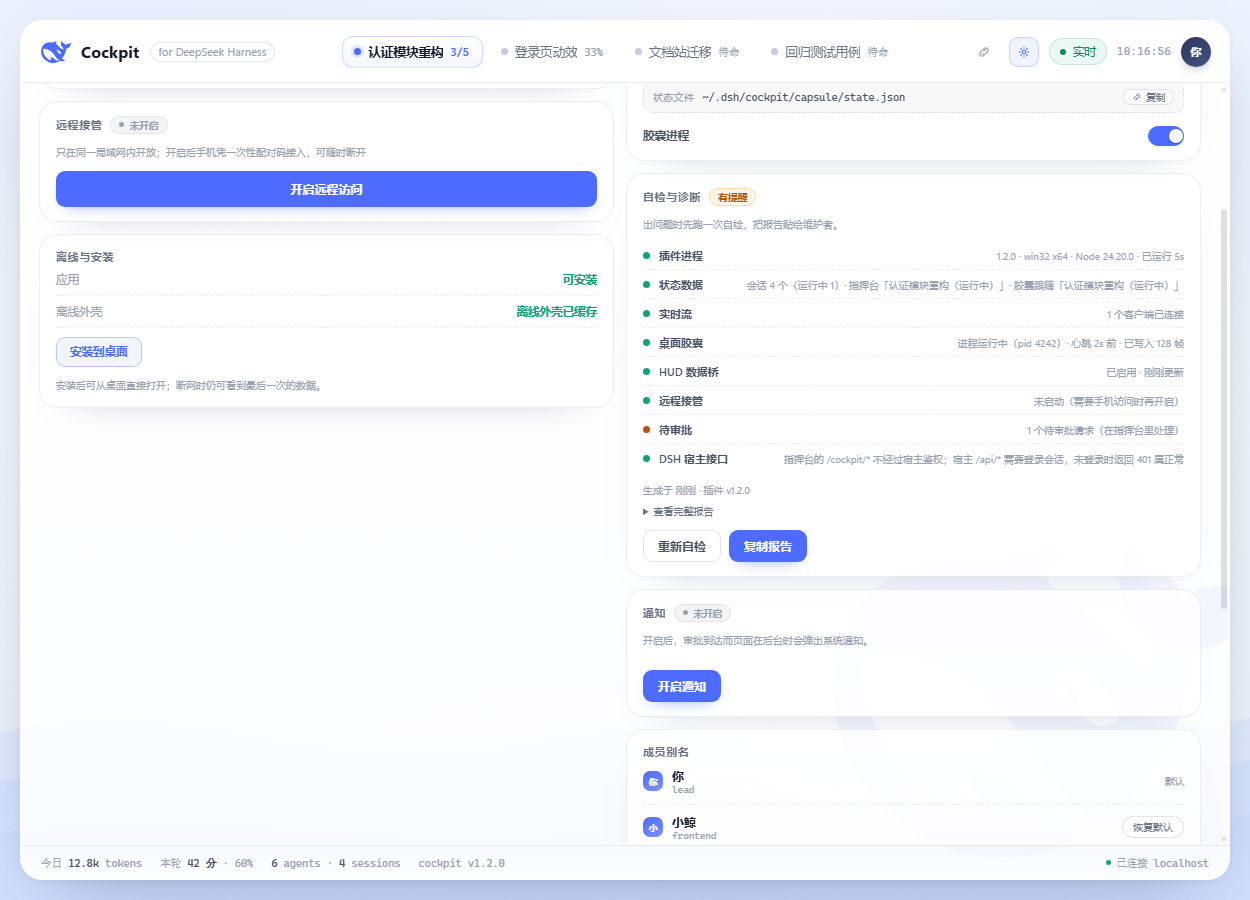
Task: Click 已连接 localhost connection status
Action: point(1157,863)
